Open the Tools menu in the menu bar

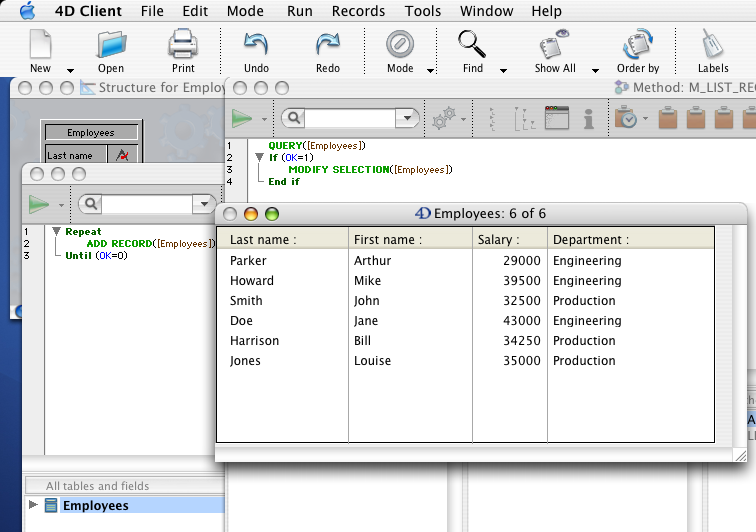tap(423, 11)
